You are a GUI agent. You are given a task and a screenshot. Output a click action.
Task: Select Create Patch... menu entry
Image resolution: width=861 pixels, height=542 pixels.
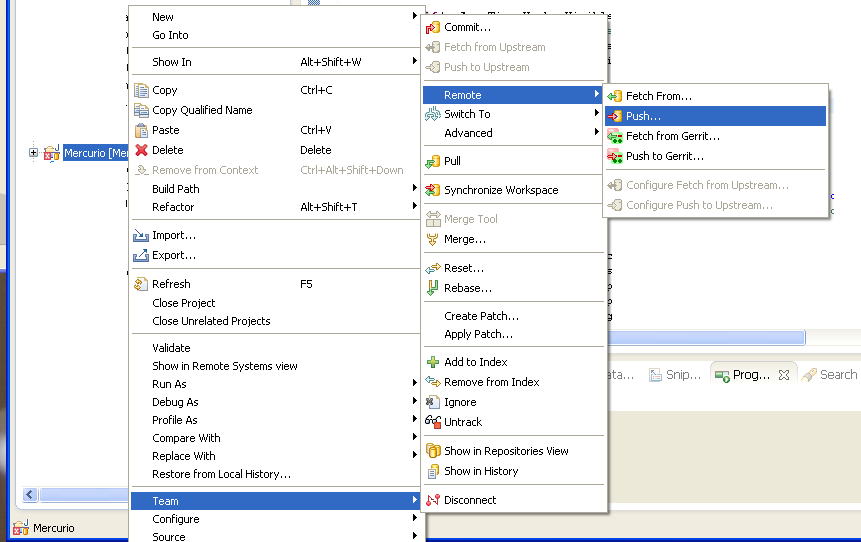pyautogui.click(x=481, y=316)
